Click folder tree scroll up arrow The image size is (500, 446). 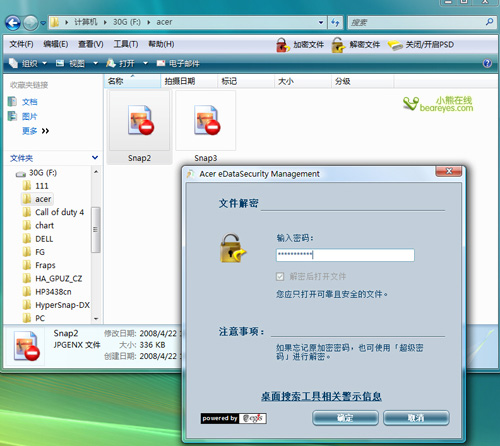click(x=96, y=172)
